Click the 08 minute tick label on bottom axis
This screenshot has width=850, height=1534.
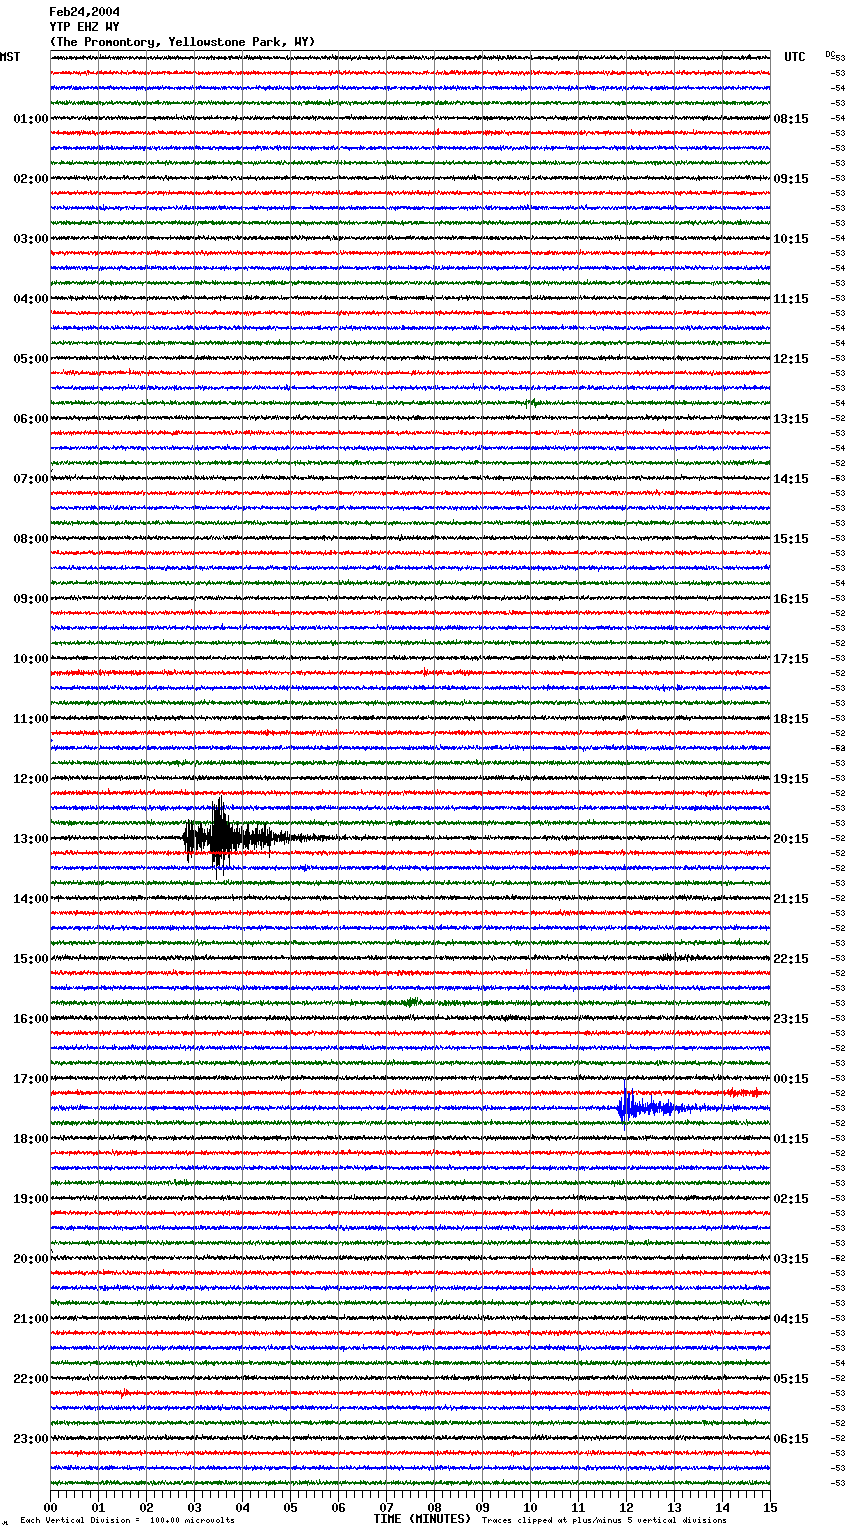(x=434, y=1507)
